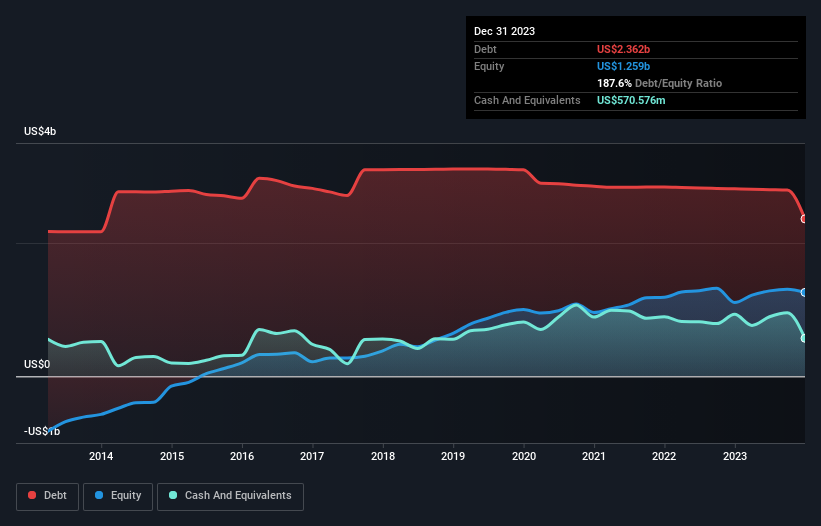Click the 2022 x-axis label
821x526 pixels.
(664, 456)
